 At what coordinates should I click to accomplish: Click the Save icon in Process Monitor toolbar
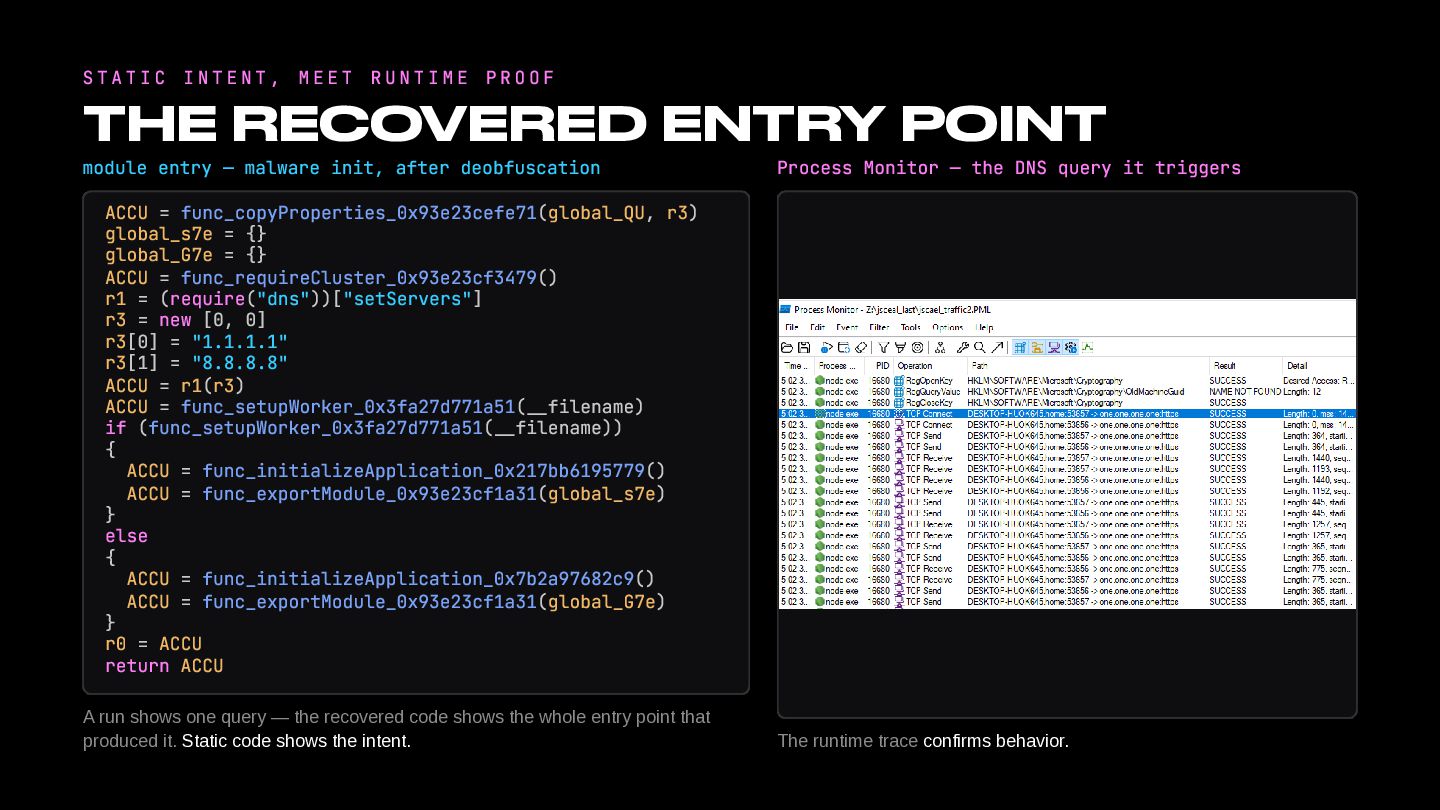803,347
